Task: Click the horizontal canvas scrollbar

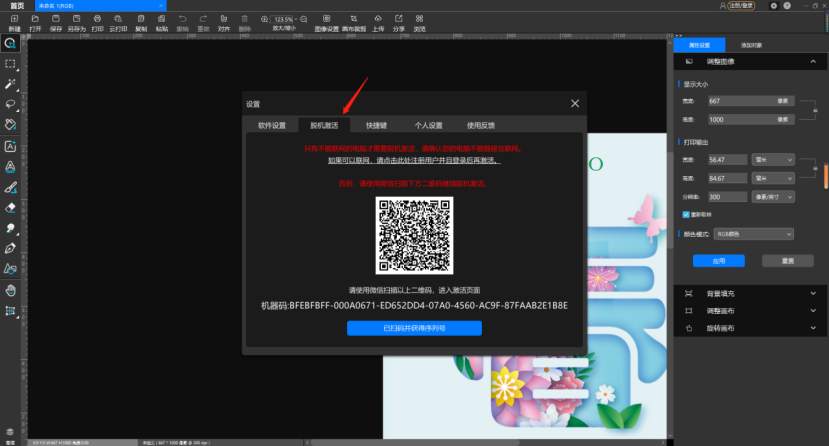Action: 415,443
